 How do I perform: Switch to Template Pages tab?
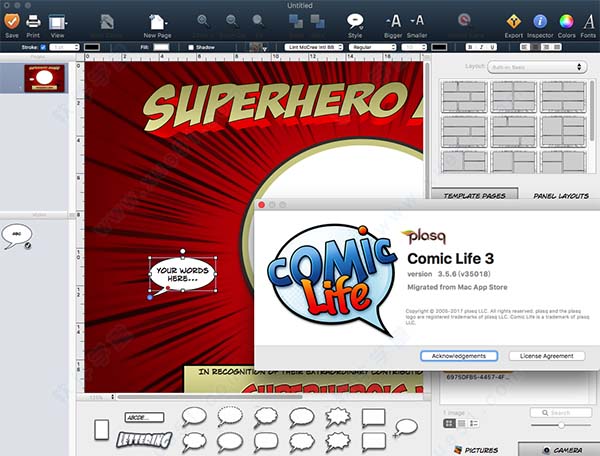(x=474, y=195)
